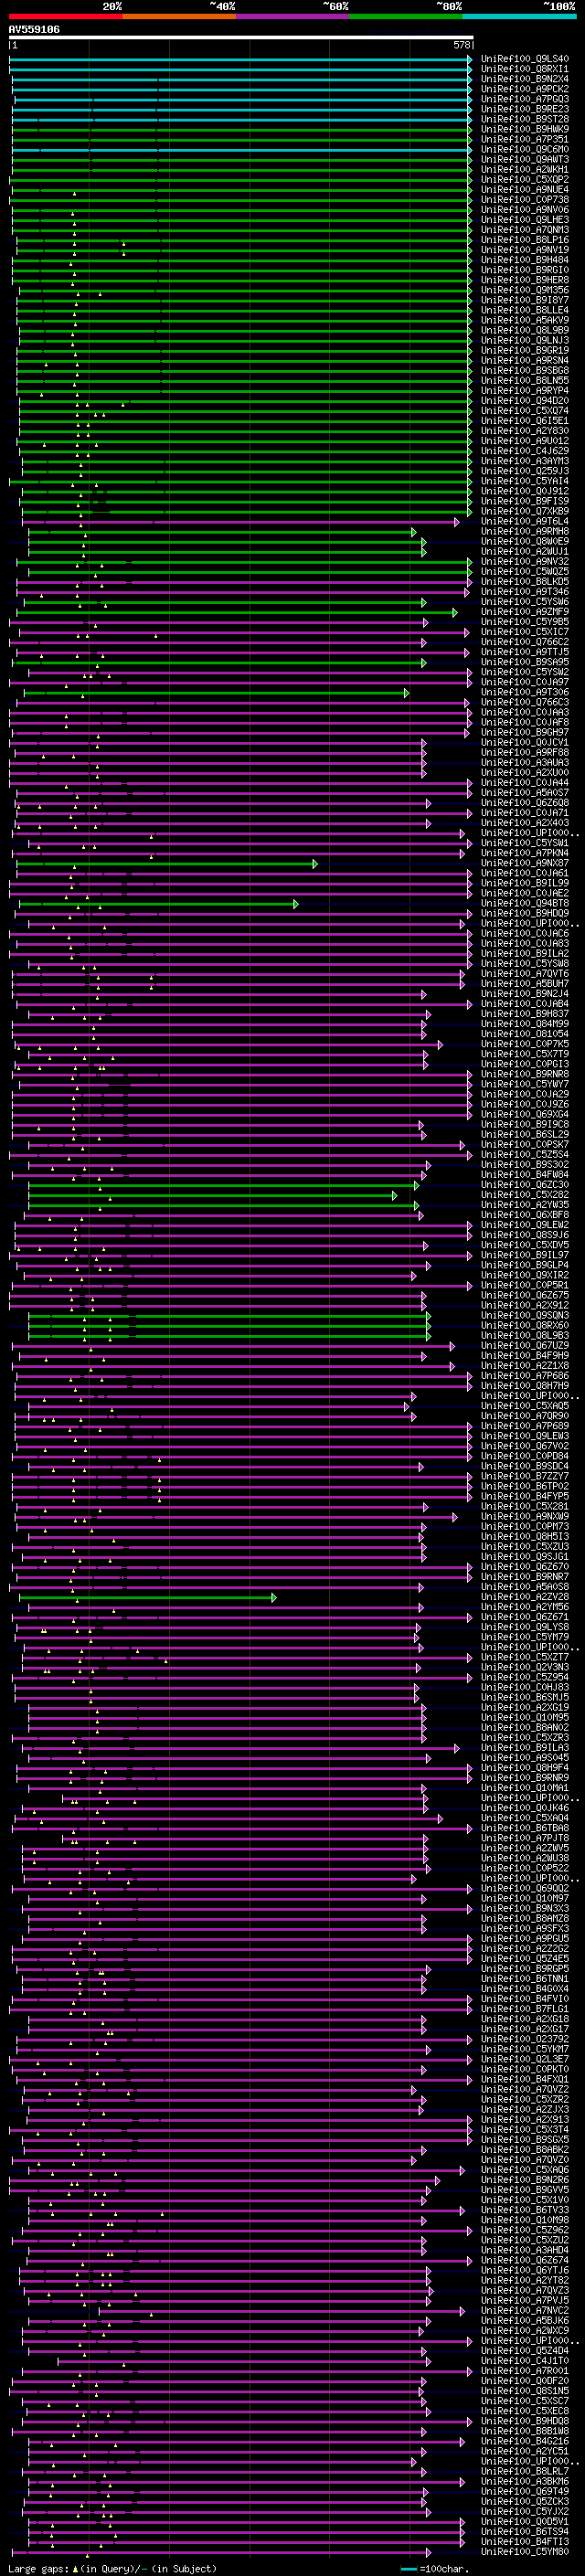Image resolution: width=585 pixels, height=2576 pixels.
Task: Select hit label UniRef100_A9T346
Action: click(x=525, y=591)
